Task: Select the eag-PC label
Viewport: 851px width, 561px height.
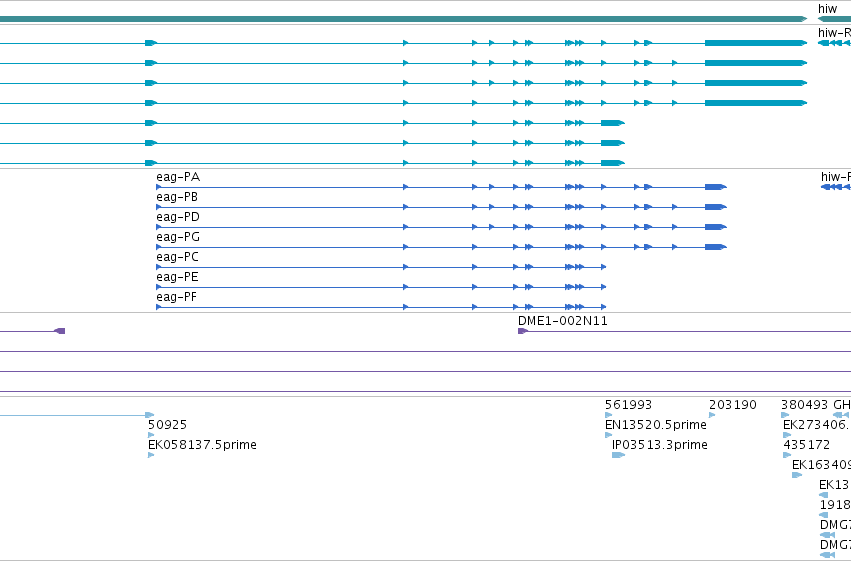Action: pyautogui.click(x=177, y=257)
